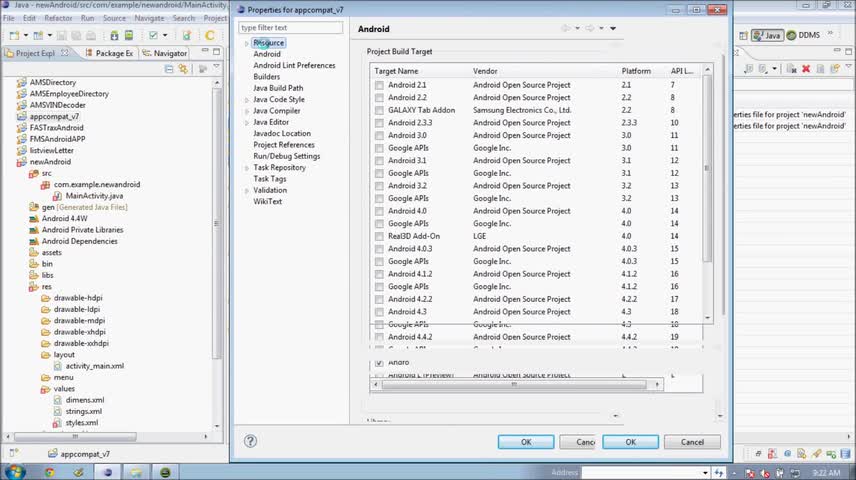Check the Android 4.4.2 build target

click(x=379, y=337)
